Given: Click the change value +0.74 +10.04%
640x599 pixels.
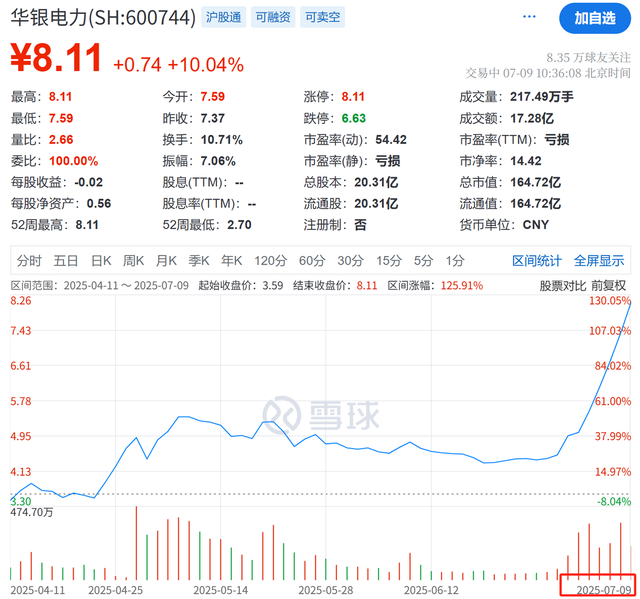Looking at the screenshot, I should 178,65.
